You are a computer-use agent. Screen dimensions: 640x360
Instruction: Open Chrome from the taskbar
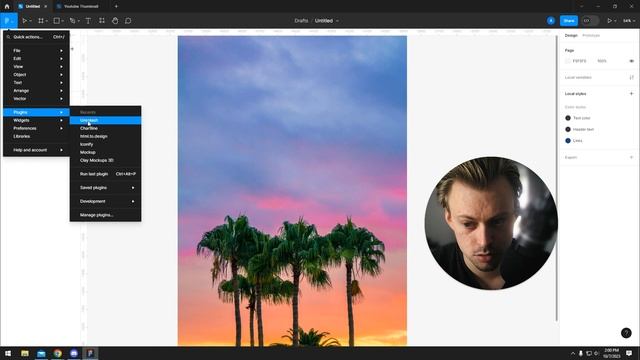(x=58, y=353)
